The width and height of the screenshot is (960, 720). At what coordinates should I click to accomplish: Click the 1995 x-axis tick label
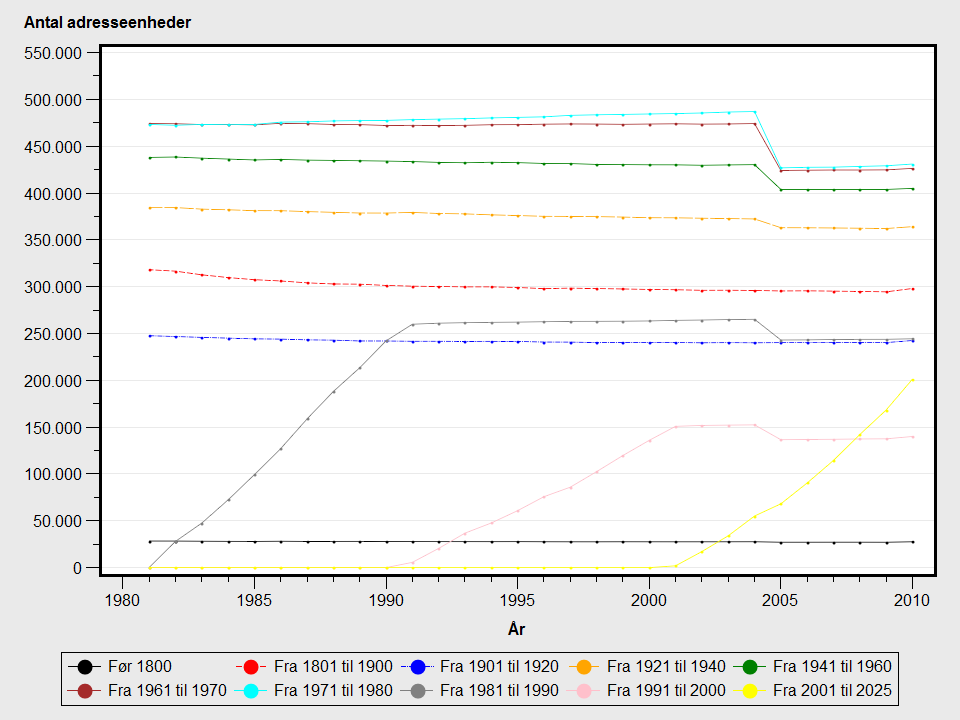pos(517,600)
